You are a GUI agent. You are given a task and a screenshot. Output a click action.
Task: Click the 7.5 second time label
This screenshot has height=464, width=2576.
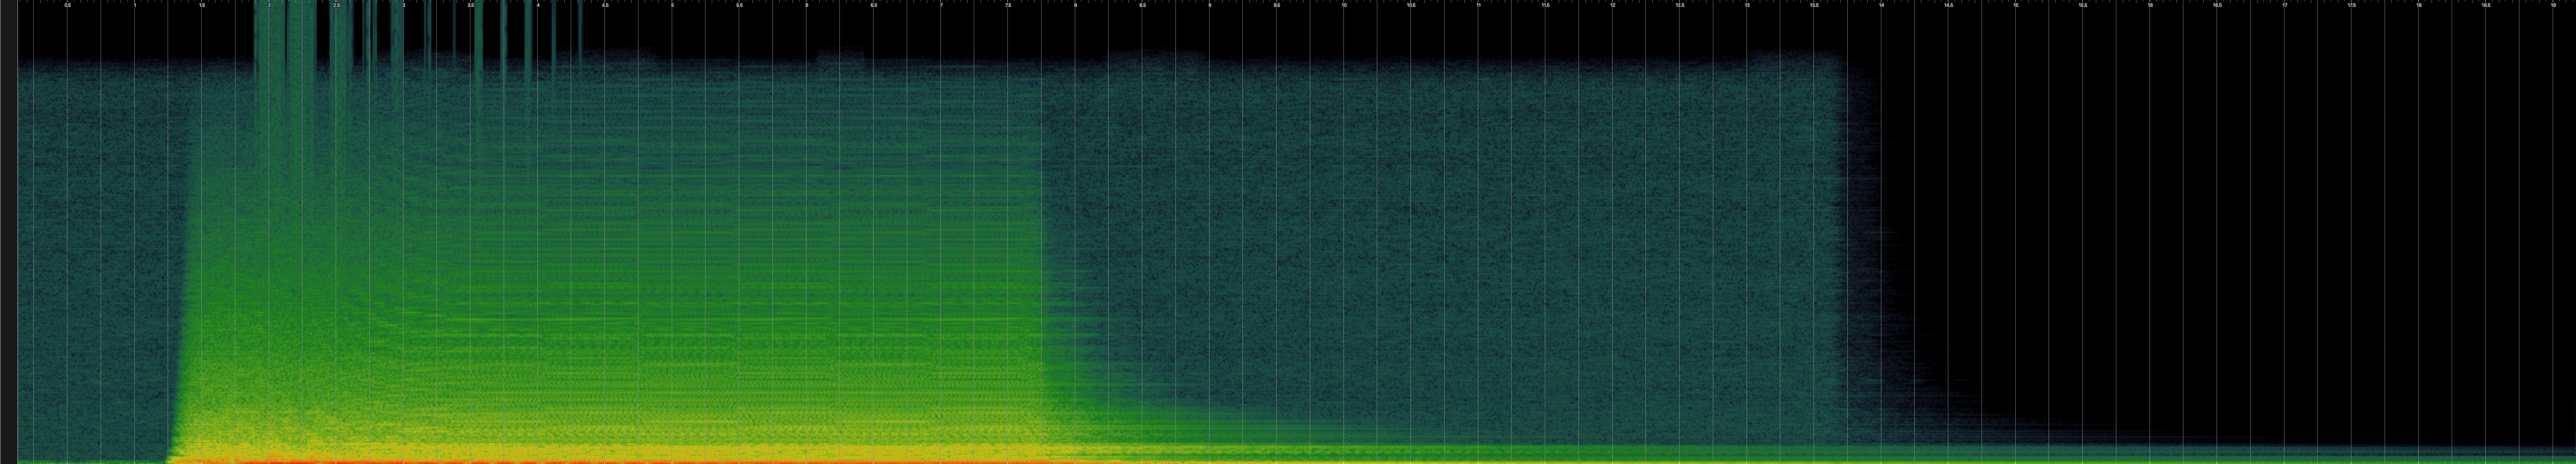1008,5
